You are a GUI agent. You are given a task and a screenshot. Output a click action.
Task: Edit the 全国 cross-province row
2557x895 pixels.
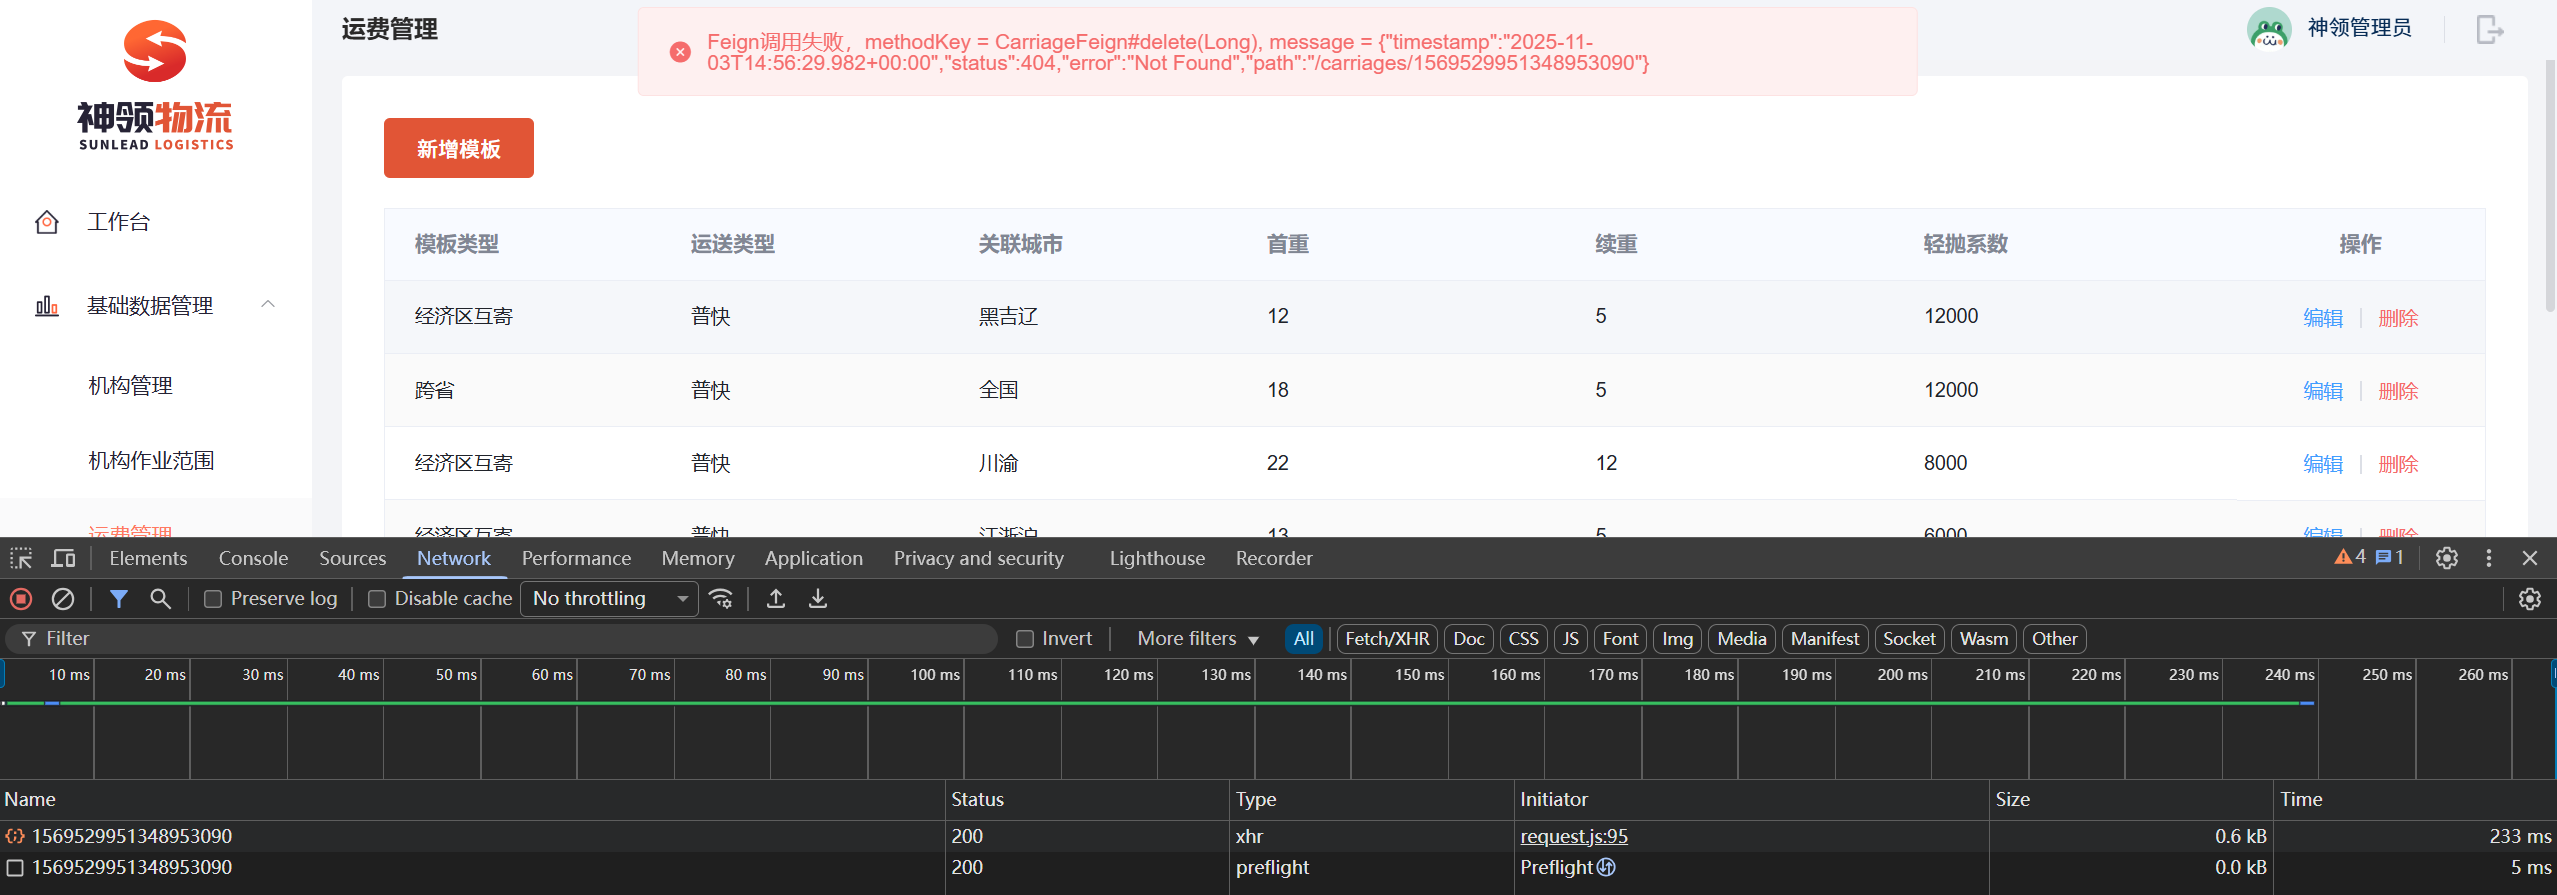2323,391
